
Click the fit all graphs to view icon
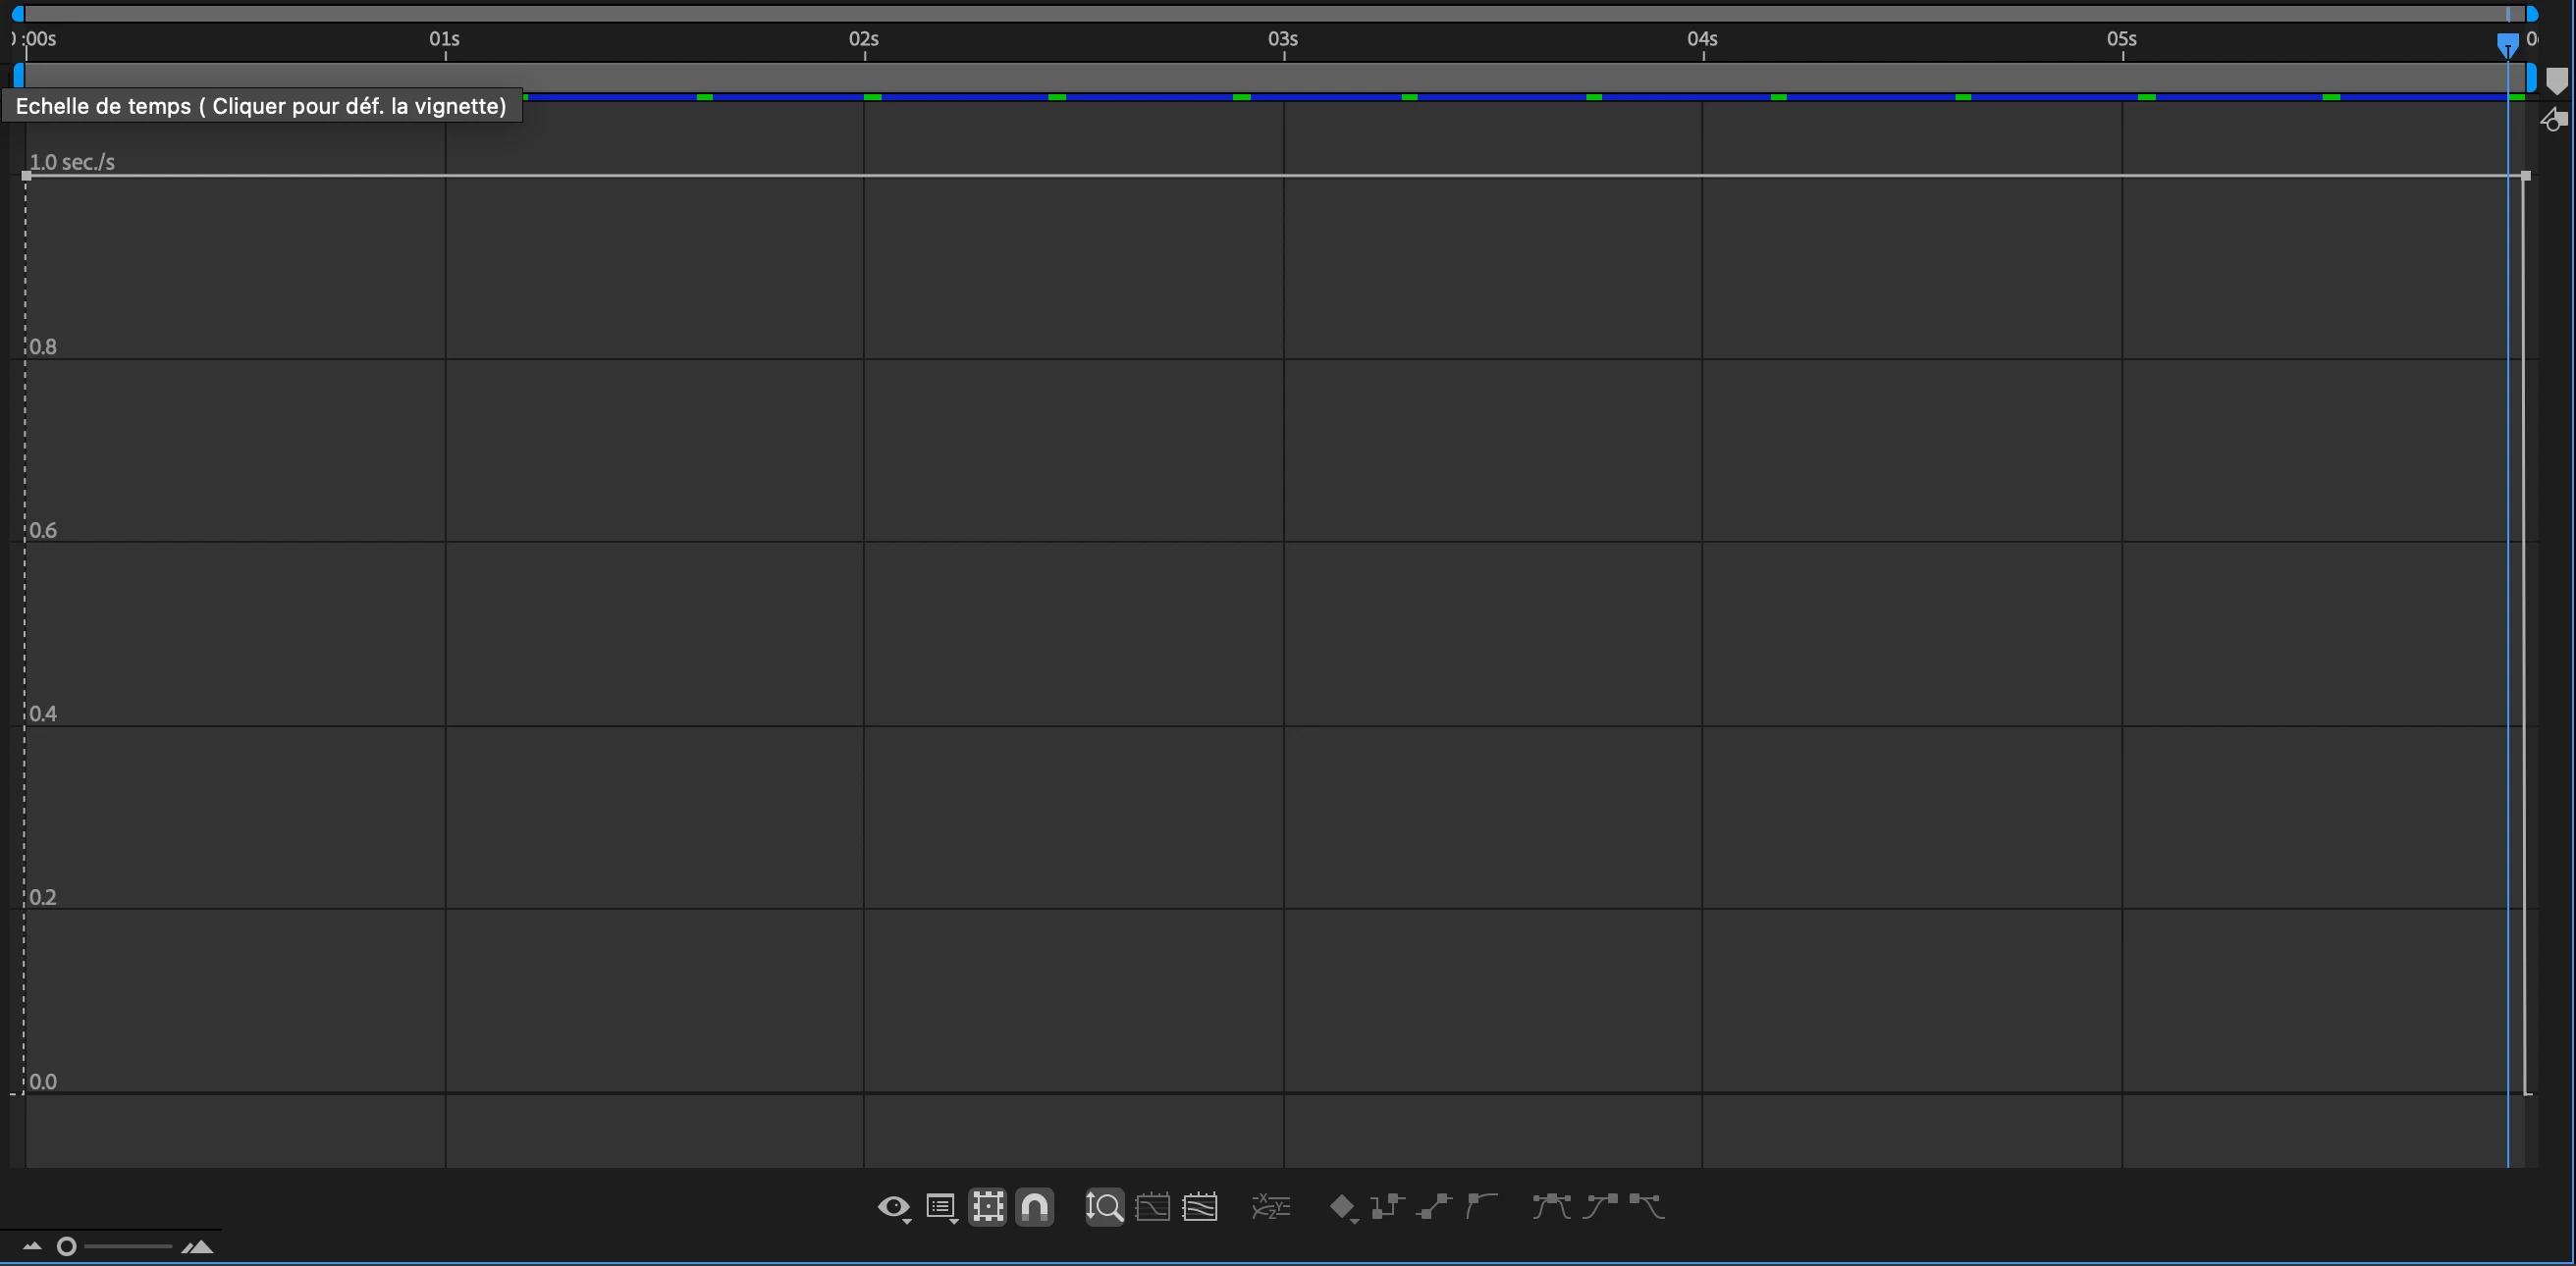(x=1200, y=1207)
